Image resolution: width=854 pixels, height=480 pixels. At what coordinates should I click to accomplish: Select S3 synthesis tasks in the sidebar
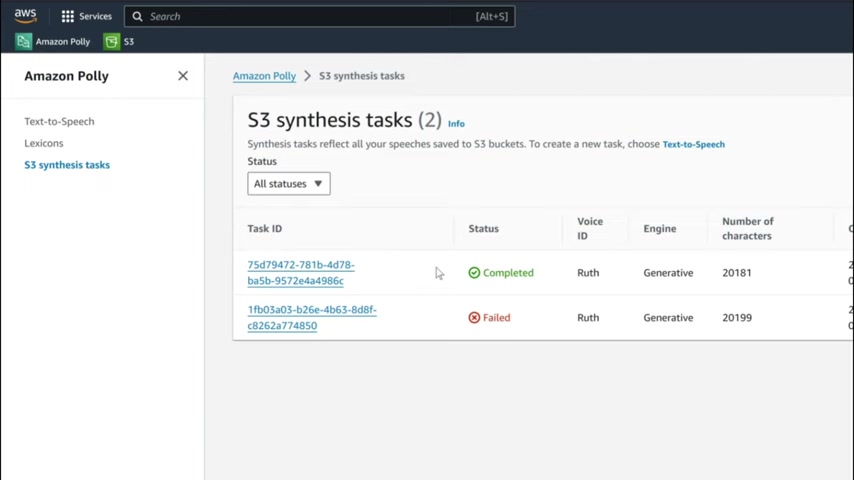[x=67, y=165]
